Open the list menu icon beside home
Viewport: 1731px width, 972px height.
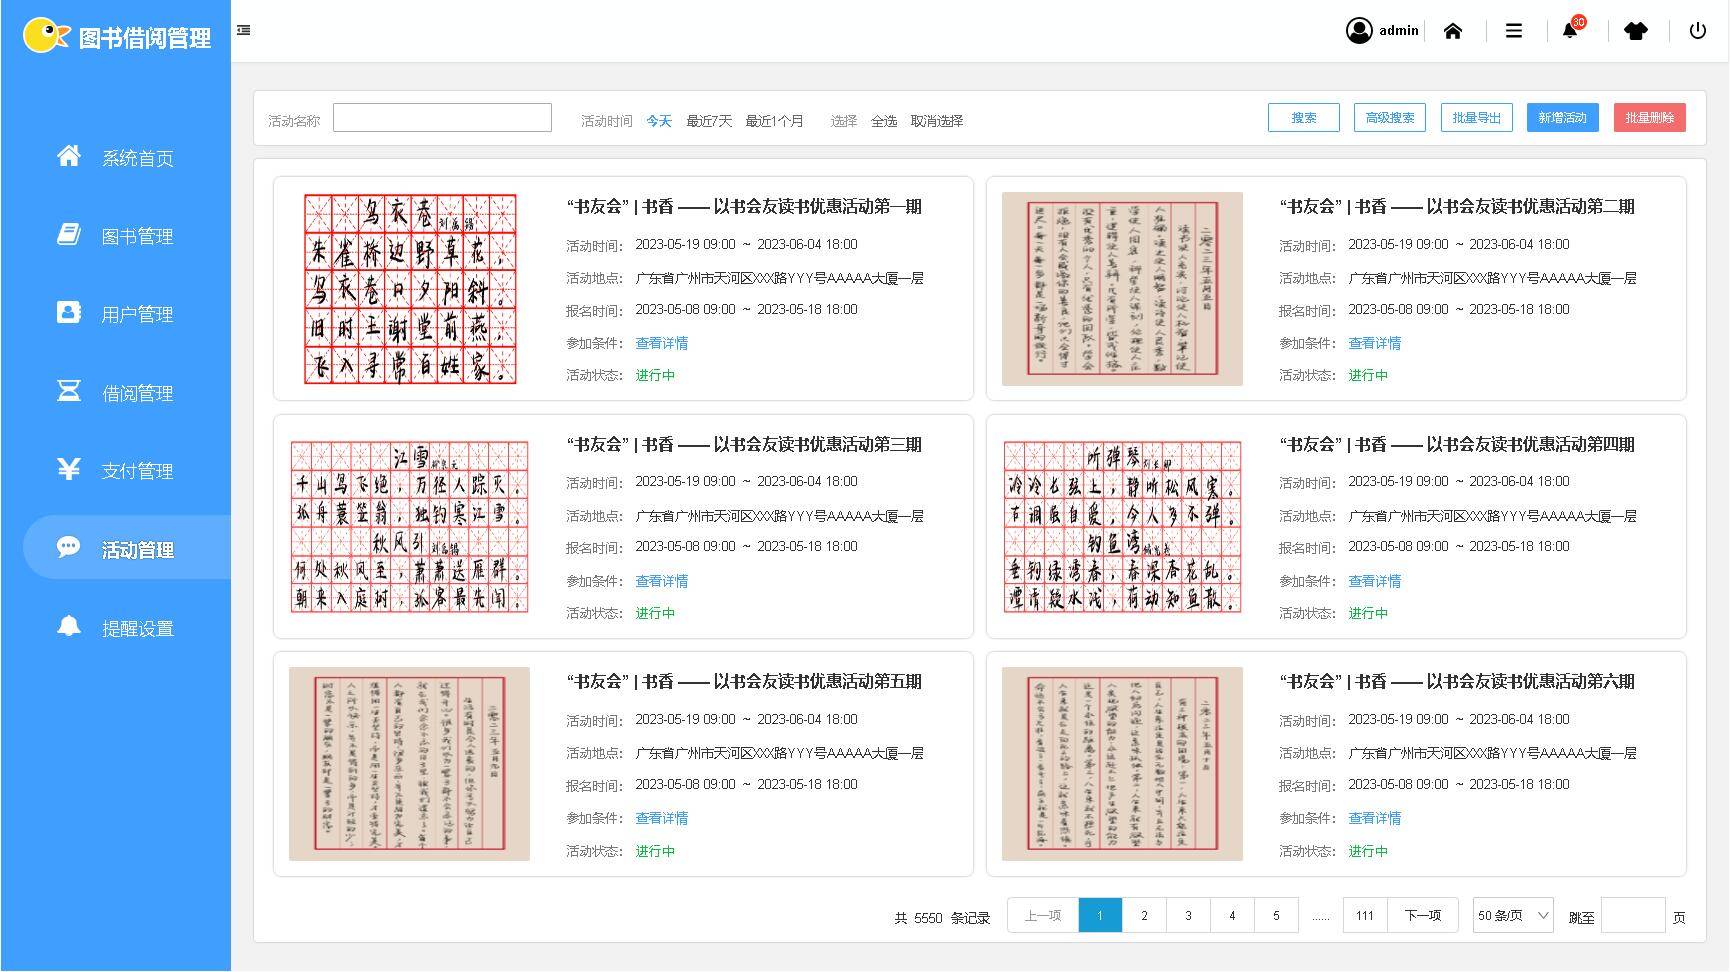click(x=1513, y=31)
